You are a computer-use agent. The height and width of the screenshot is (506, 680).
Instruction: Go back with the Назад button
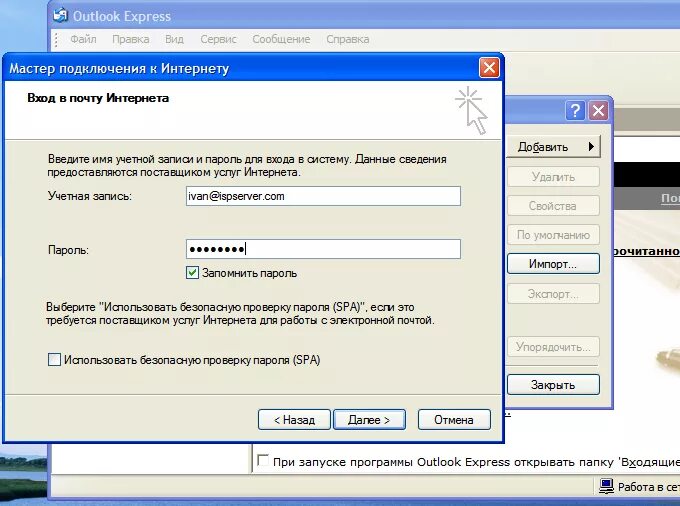tap(294, 420)
